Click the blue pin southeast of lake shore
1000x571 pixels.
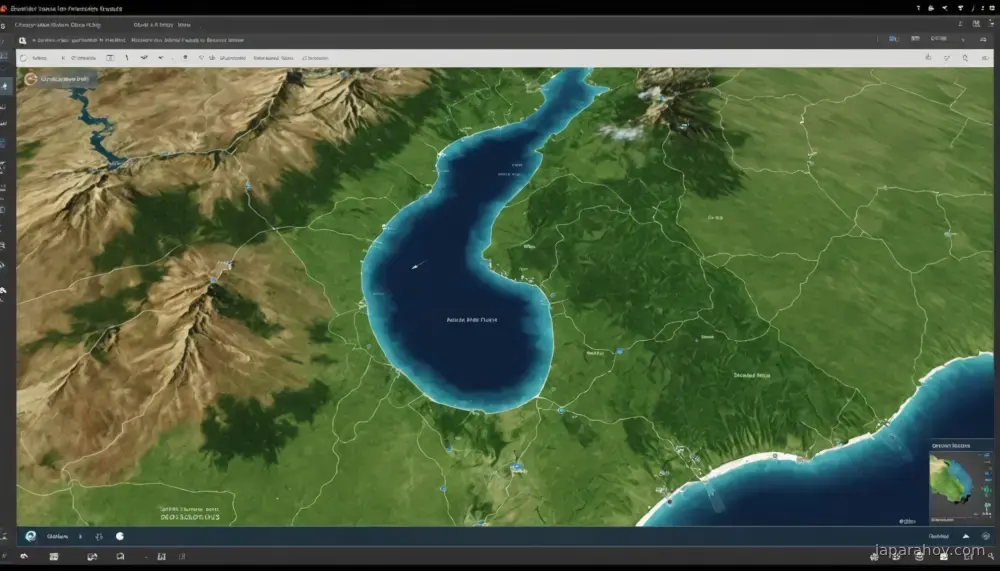tap(561, 412)
